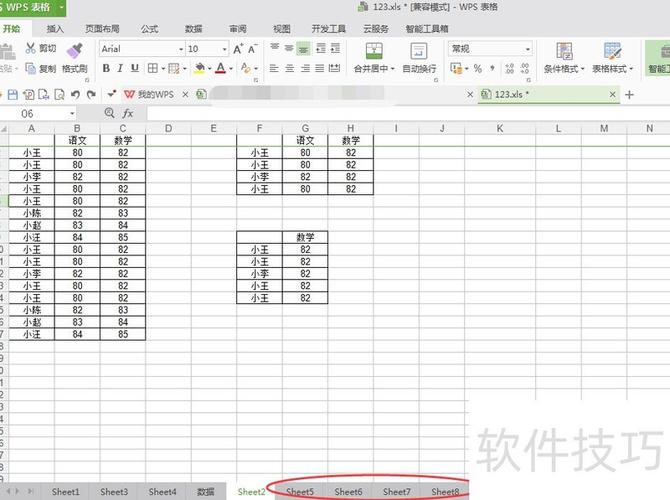The width and height of the screenshot is (670, 500).
Task: Expand the borders dropdown arrow
Action: [163, 68]
